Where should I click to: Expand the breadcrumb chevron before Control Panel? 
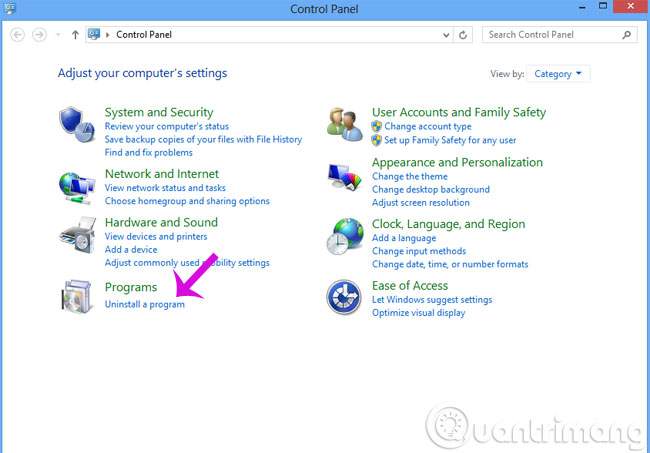point(107,35)
